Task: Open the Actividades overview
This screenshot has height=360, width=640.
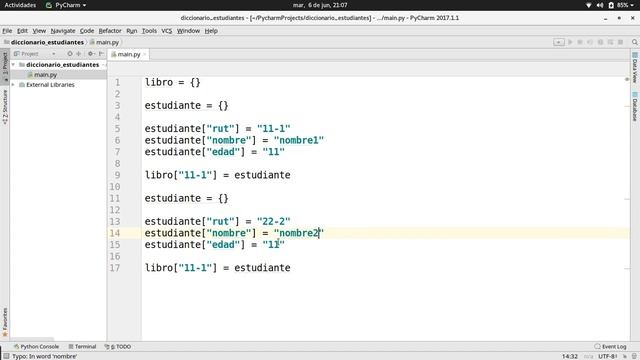Action: click(x=20, y=5)
